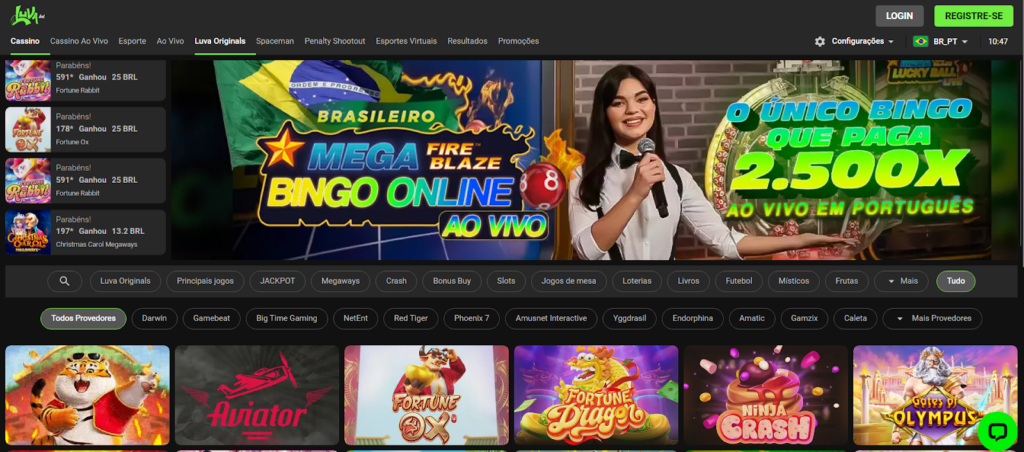Open the Fortune Tiger game thumbnail

[88, 395]
